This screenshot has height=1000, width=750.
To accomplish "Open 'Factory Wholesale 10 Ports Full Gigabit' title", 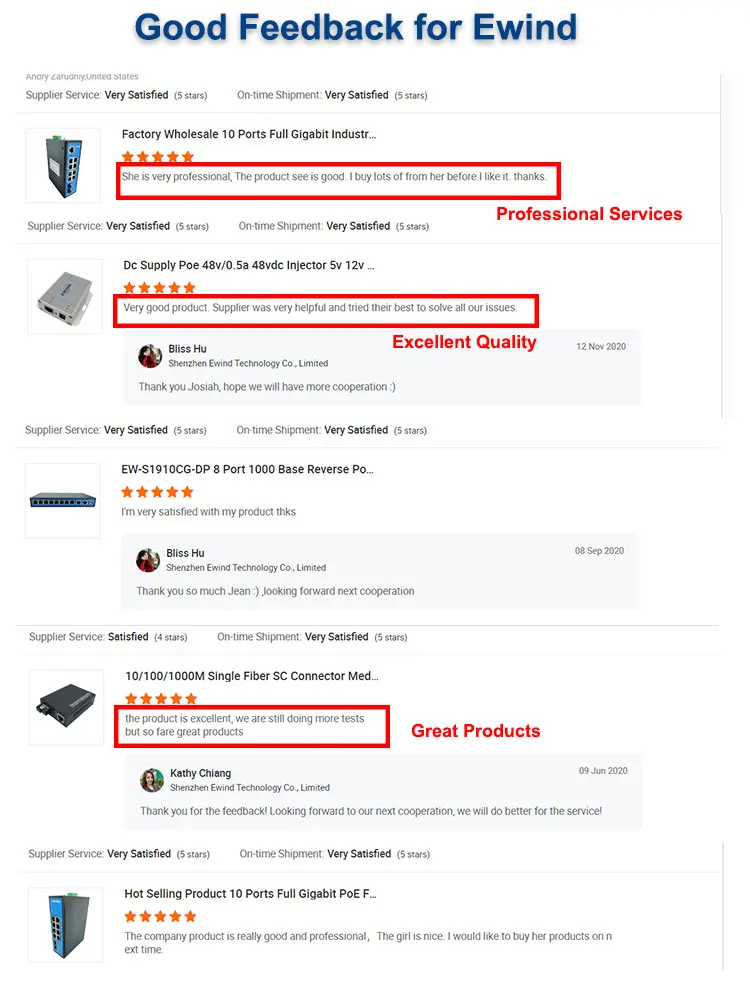I will [249, 134].
